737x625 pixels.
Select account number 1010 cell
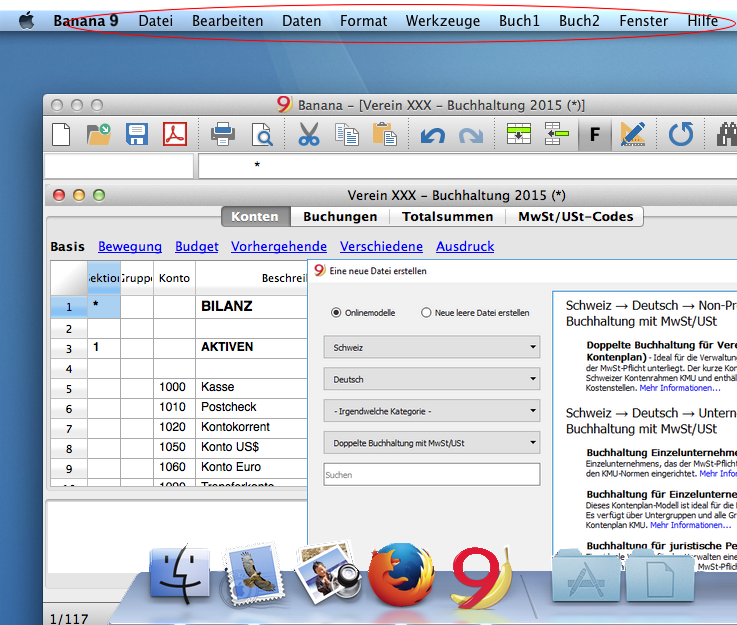(174, 407)
